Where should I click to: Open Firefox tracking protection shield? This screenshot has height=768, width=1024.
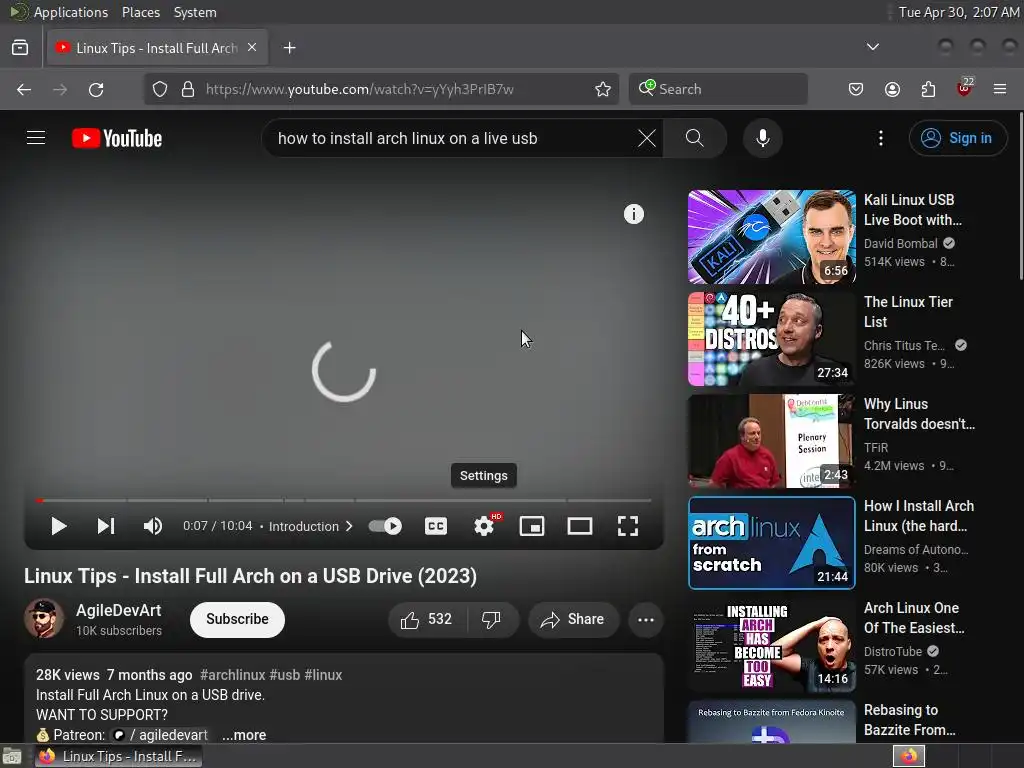160,89
